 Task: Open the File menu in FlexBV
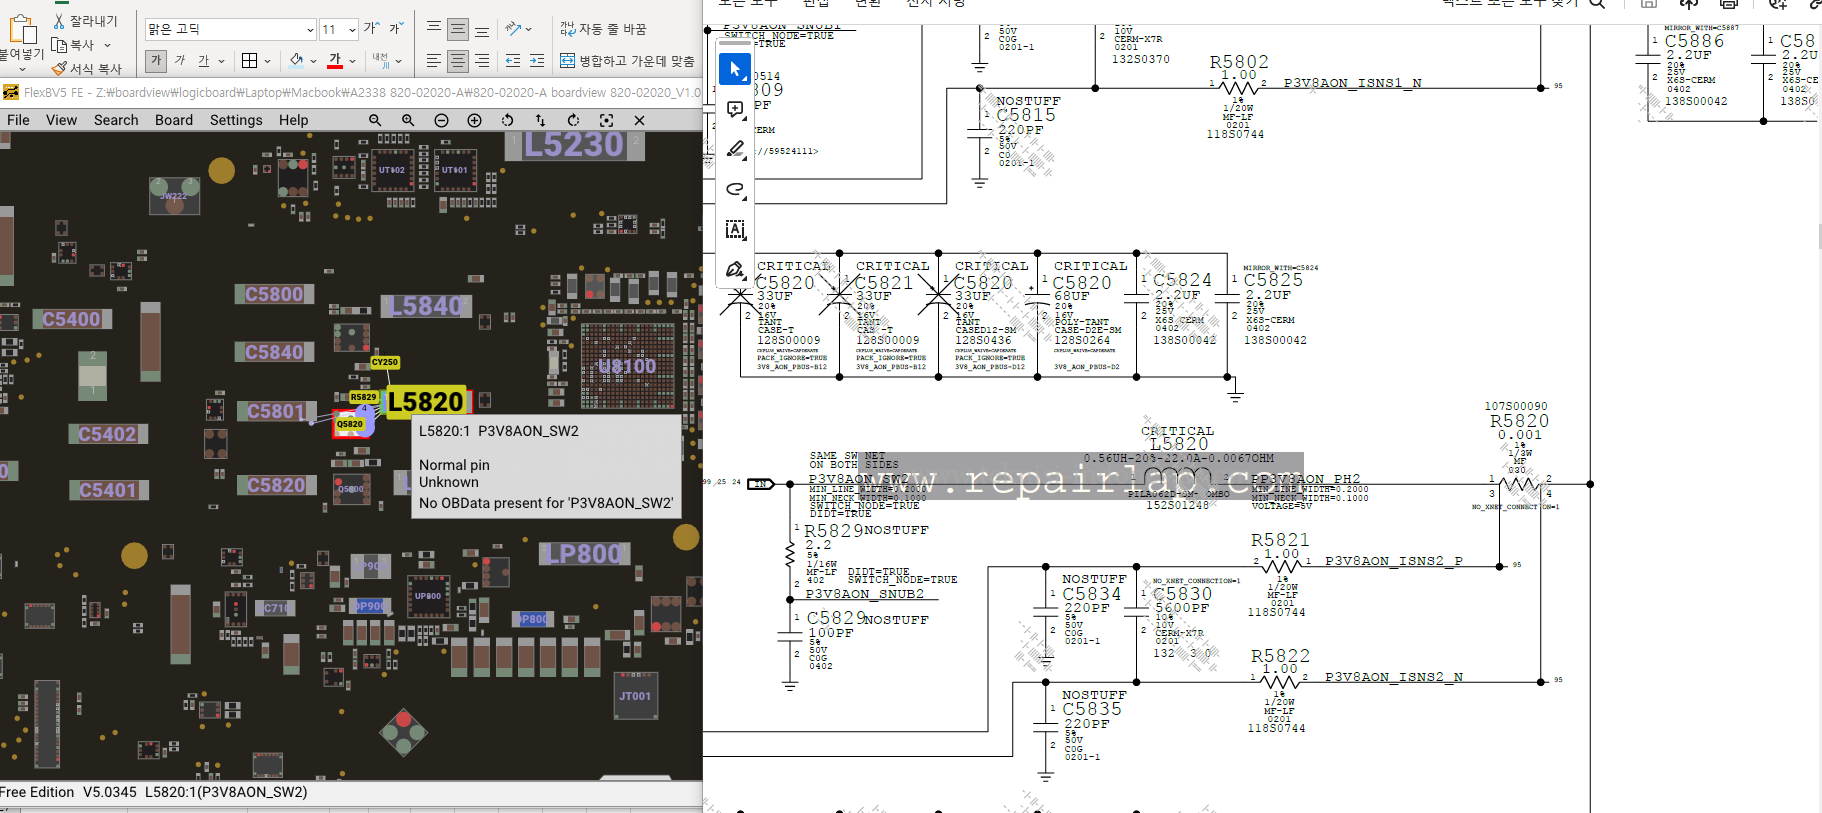(18, 120)
